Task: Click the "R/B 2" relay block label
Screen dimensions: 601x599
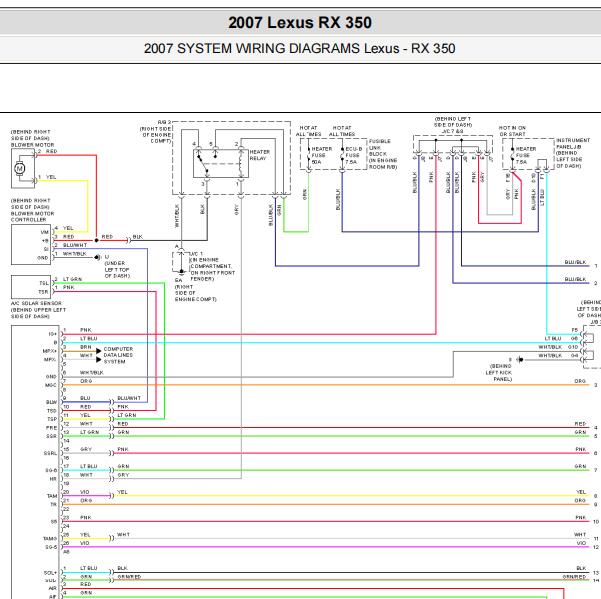Action: pos(164,122)
